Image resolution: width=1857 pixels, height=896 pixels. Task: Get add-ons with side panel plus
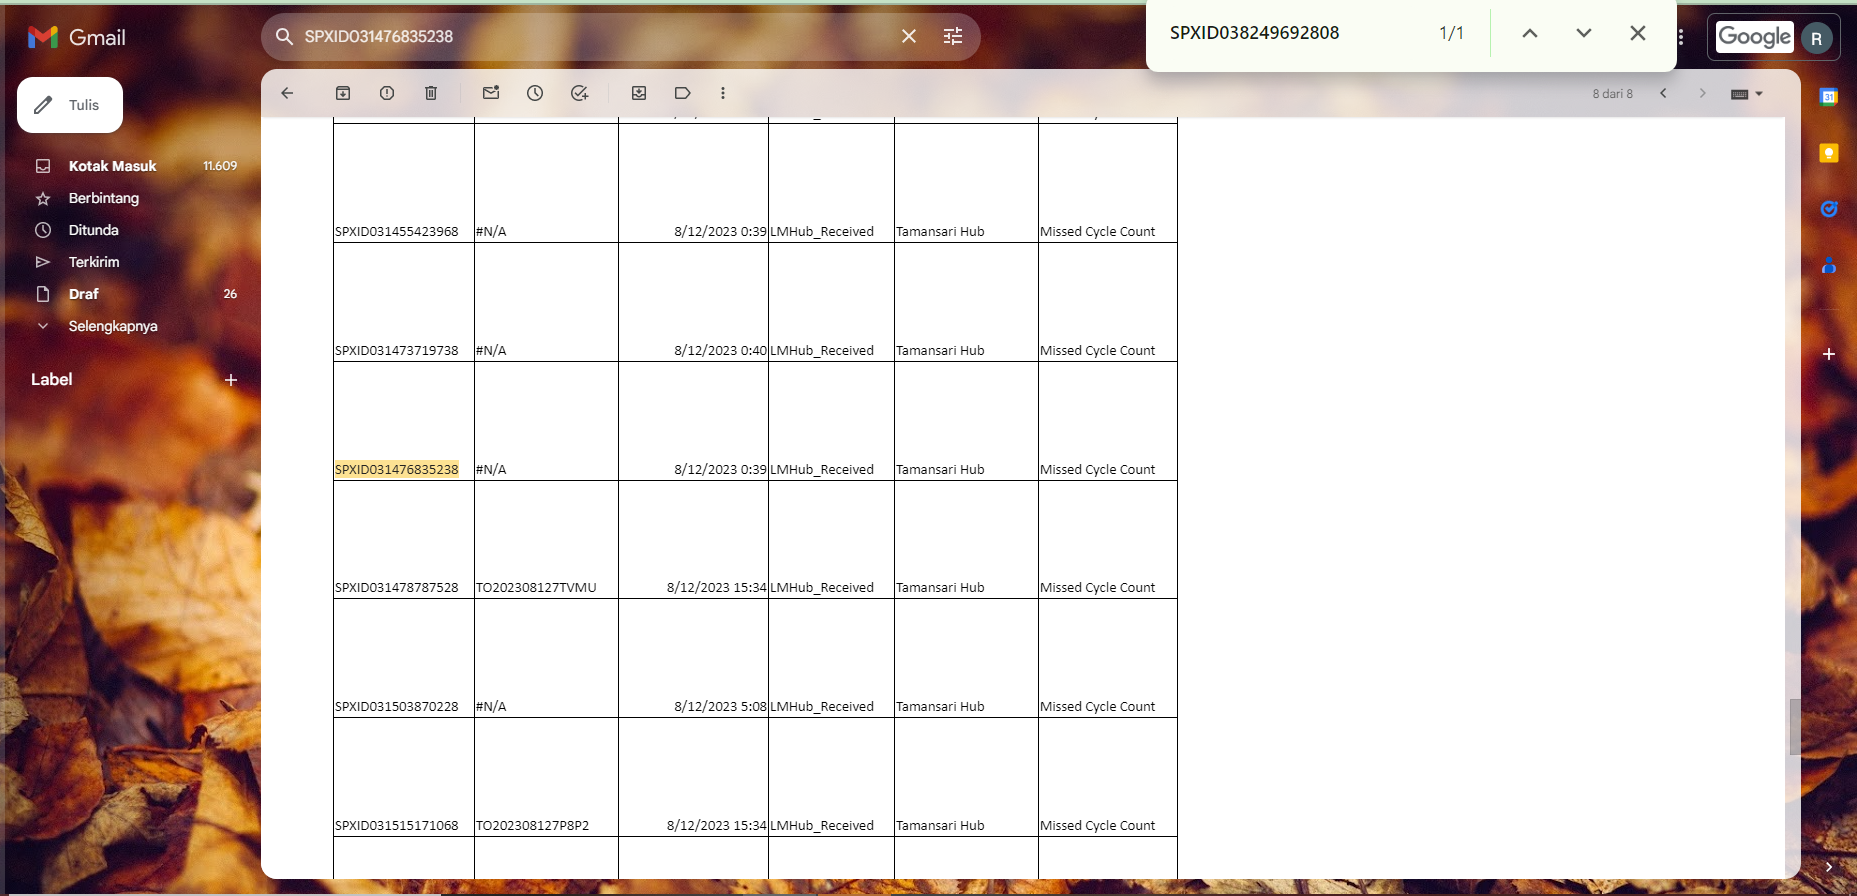1829,354
